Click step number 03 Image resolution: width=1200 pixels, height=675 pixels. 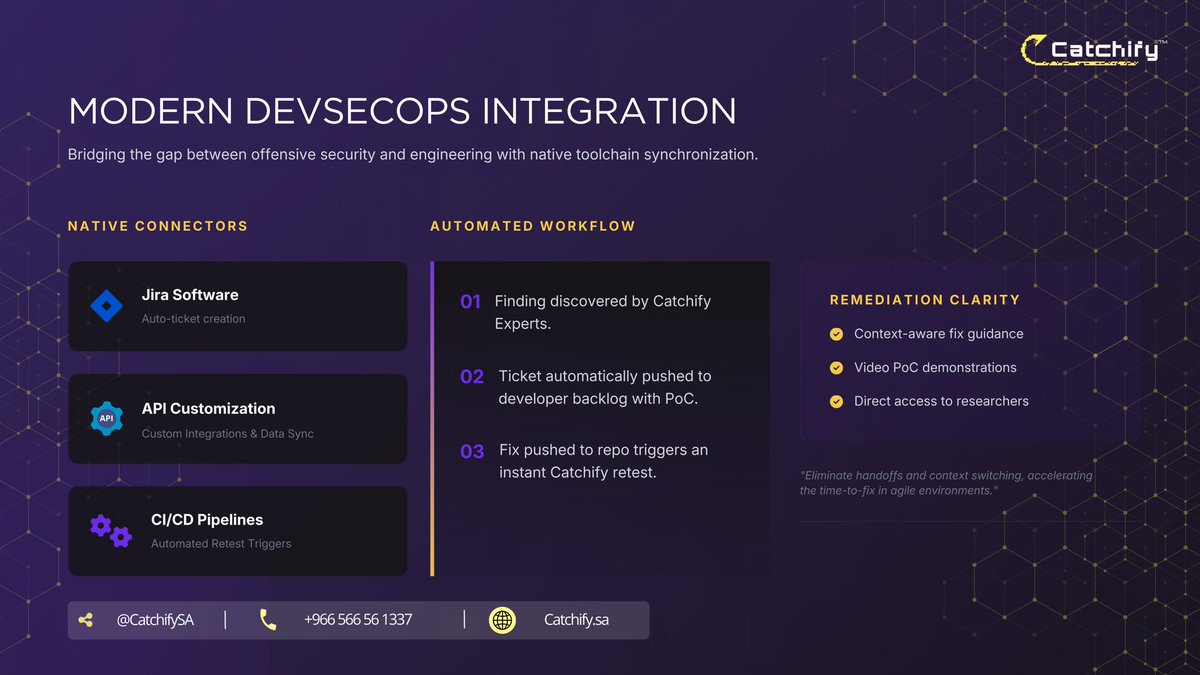[472, 452]
